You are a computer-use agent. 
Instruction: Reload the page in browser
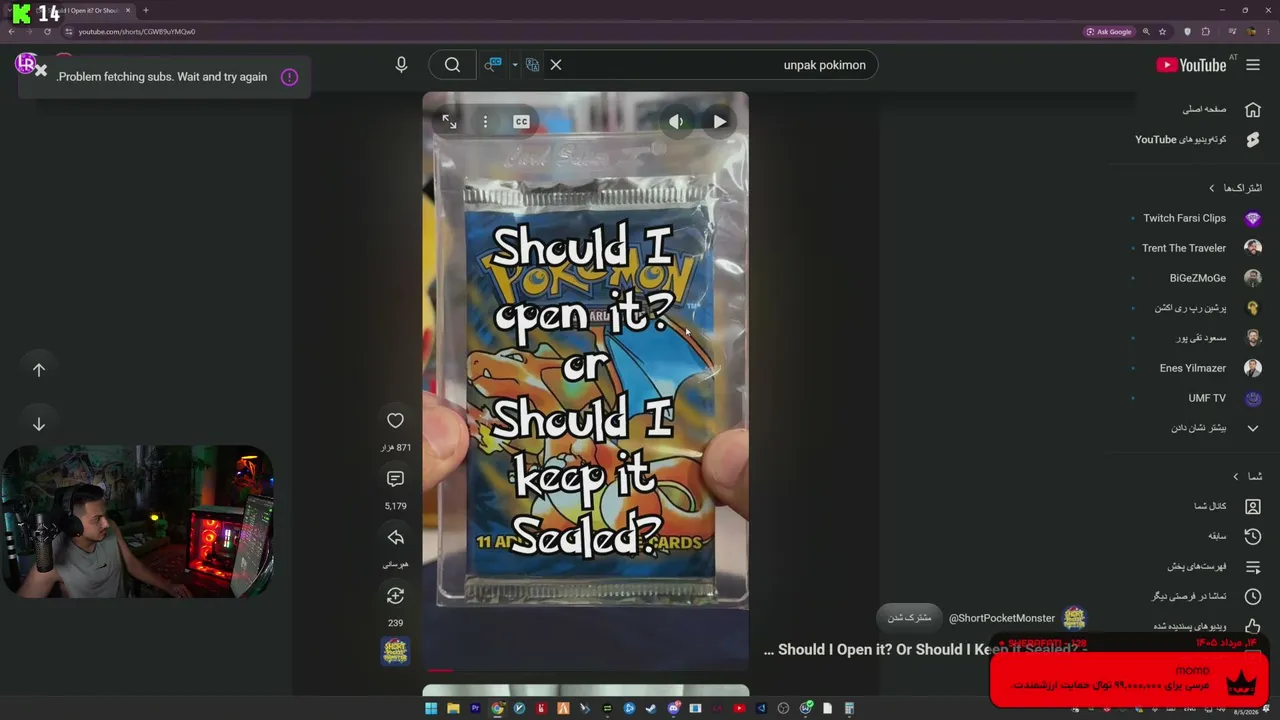click(47, 31)
